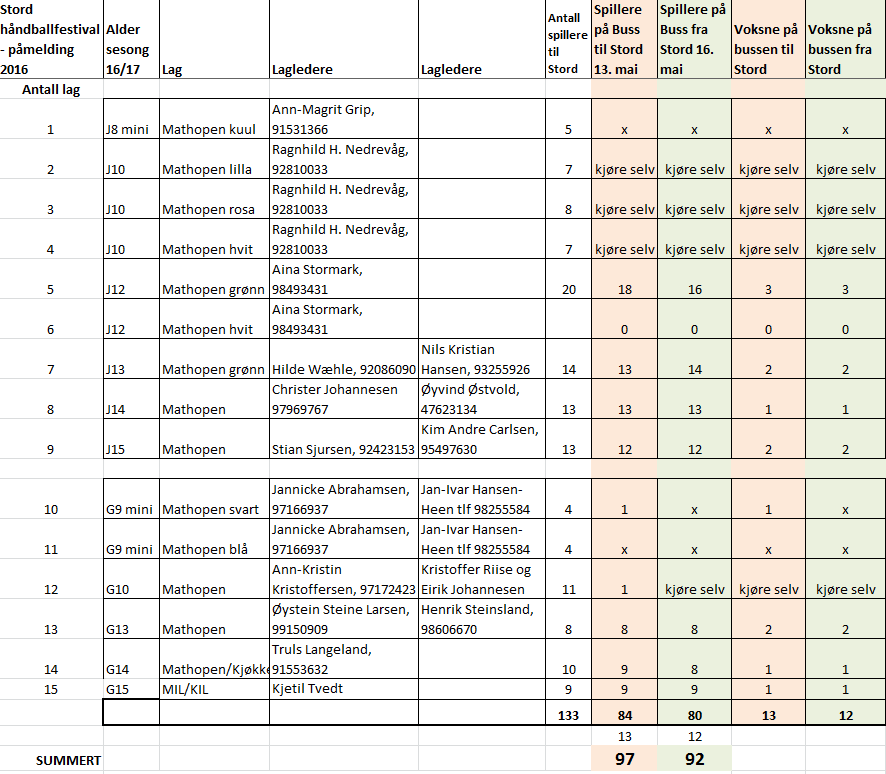The height and width of the screenshot is (774, 886).
Task: Select the total players cell showing 133
Action: point(568,714)
